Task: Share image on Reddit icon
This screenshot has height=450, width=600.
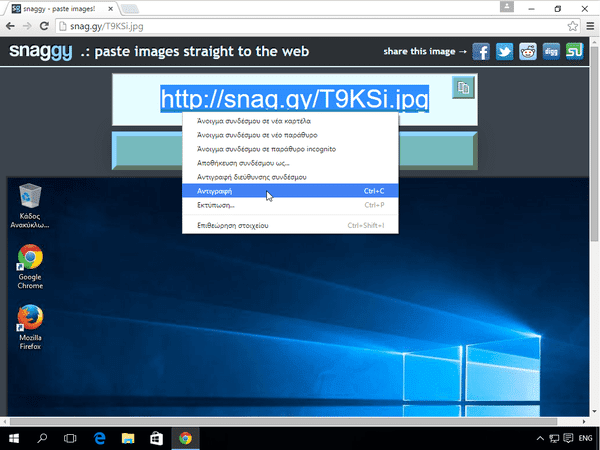Action: coord(528,51)
